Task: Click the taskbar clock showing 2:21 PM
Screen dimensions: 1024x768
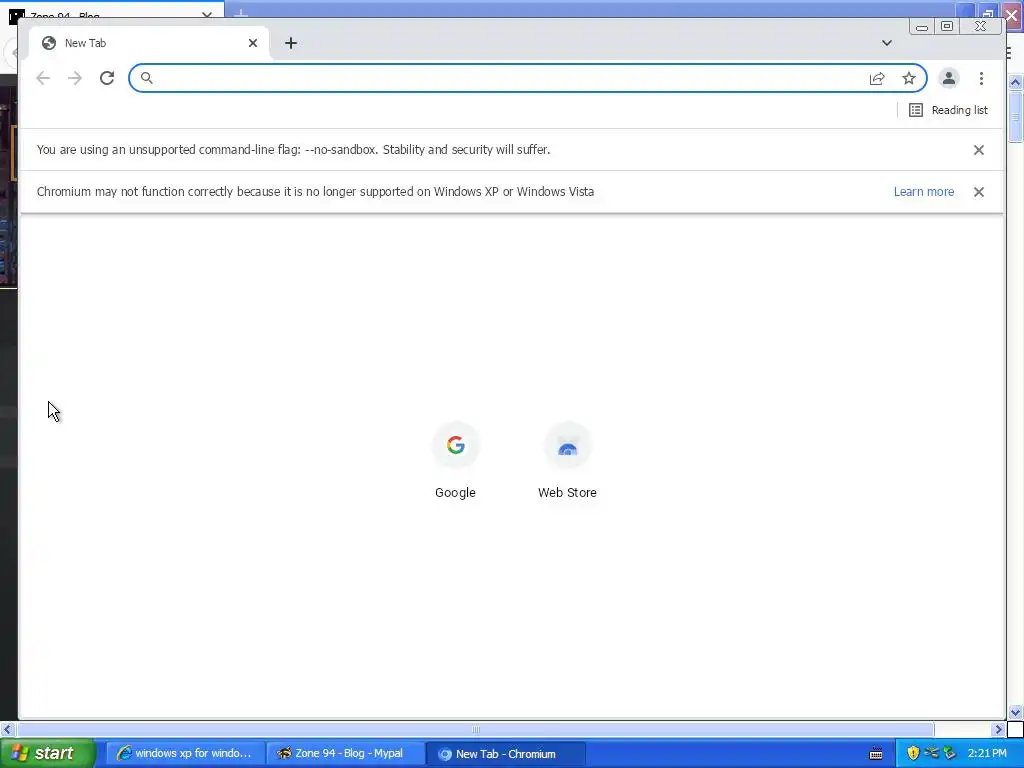Action: pos(987,754)
